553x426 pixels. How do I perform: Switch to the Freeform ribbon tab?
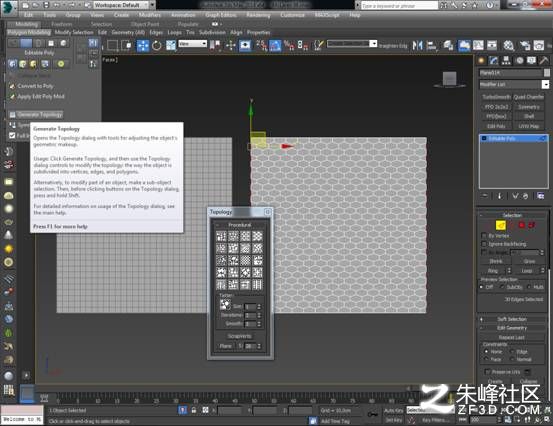tap(62, 24)
